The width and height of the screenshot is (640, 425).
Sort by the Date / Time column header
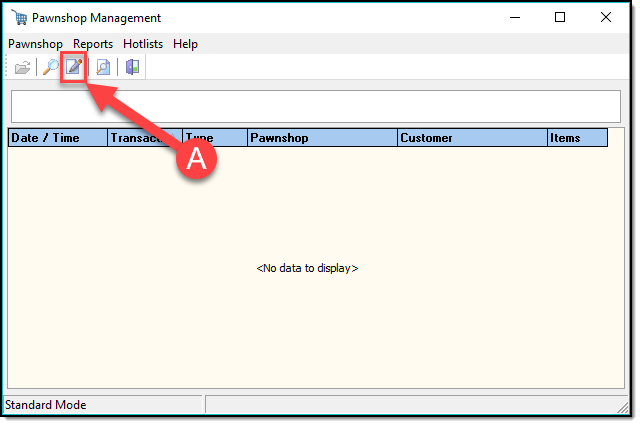(58, 138)
